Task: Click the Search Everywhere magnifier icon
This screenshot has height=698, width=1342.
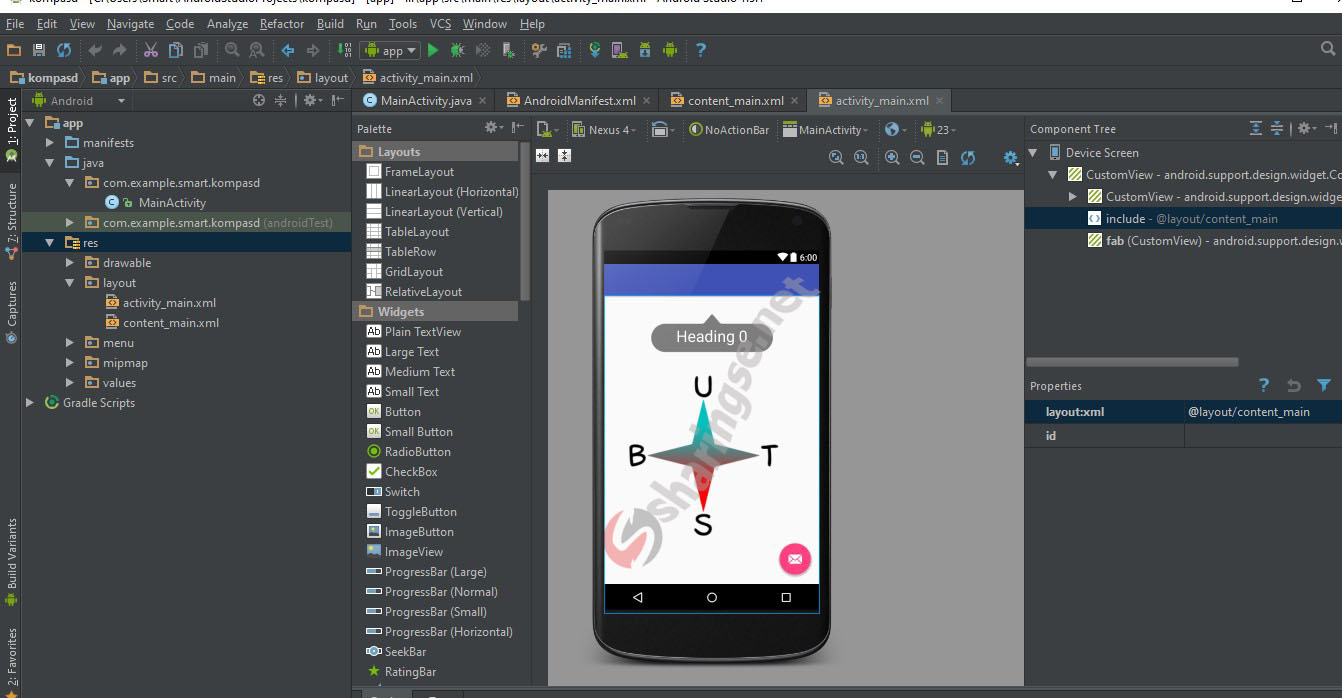Action: (1328, 49)
